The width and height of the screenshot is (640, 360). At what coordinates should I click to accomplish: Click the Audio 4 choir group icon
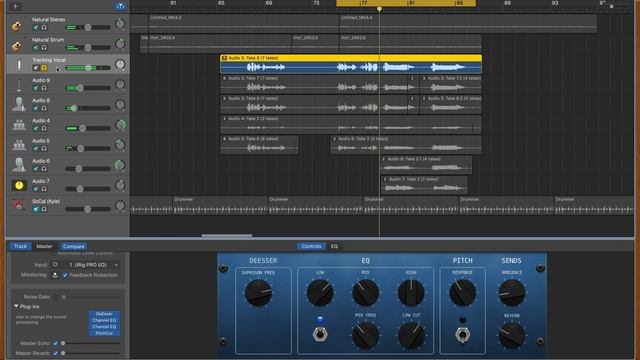19,124
